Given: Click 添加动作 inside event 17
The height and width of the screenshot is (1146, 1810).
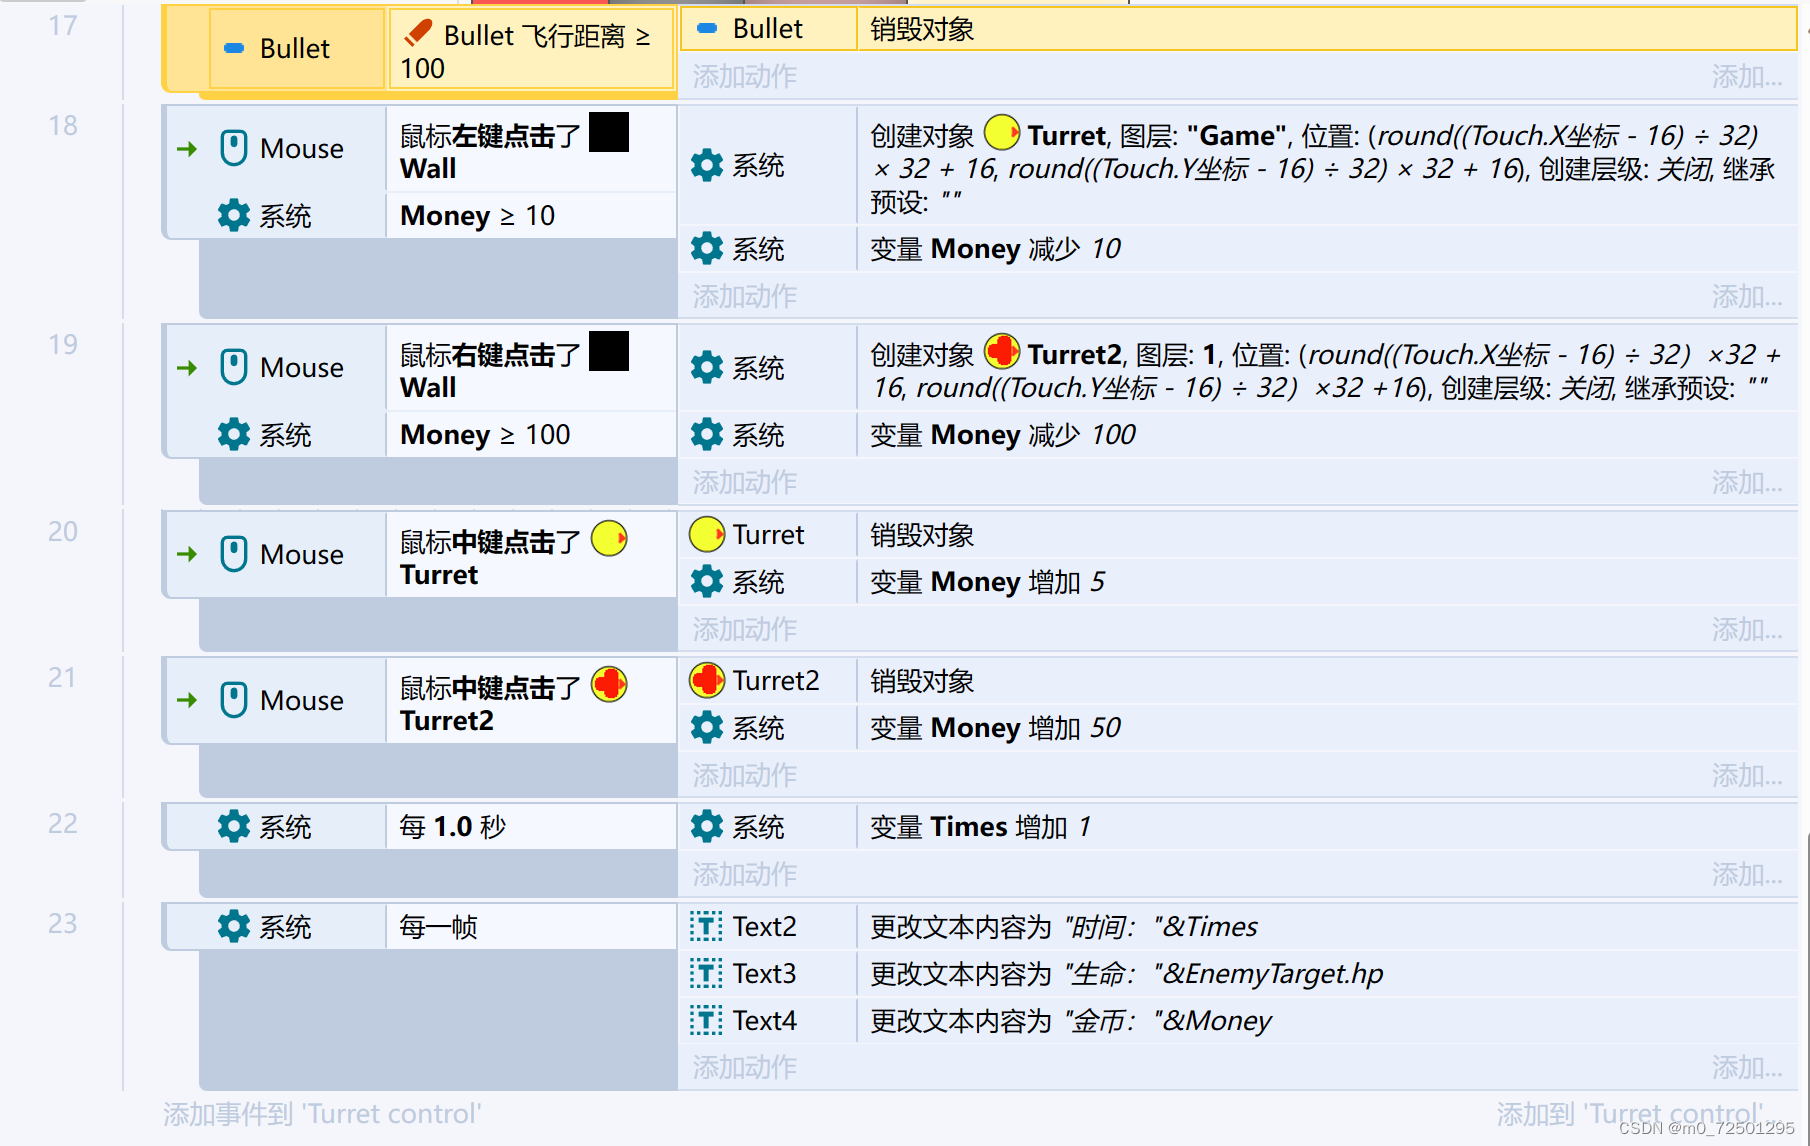Looking at the screenshot, I should (742, 76).
